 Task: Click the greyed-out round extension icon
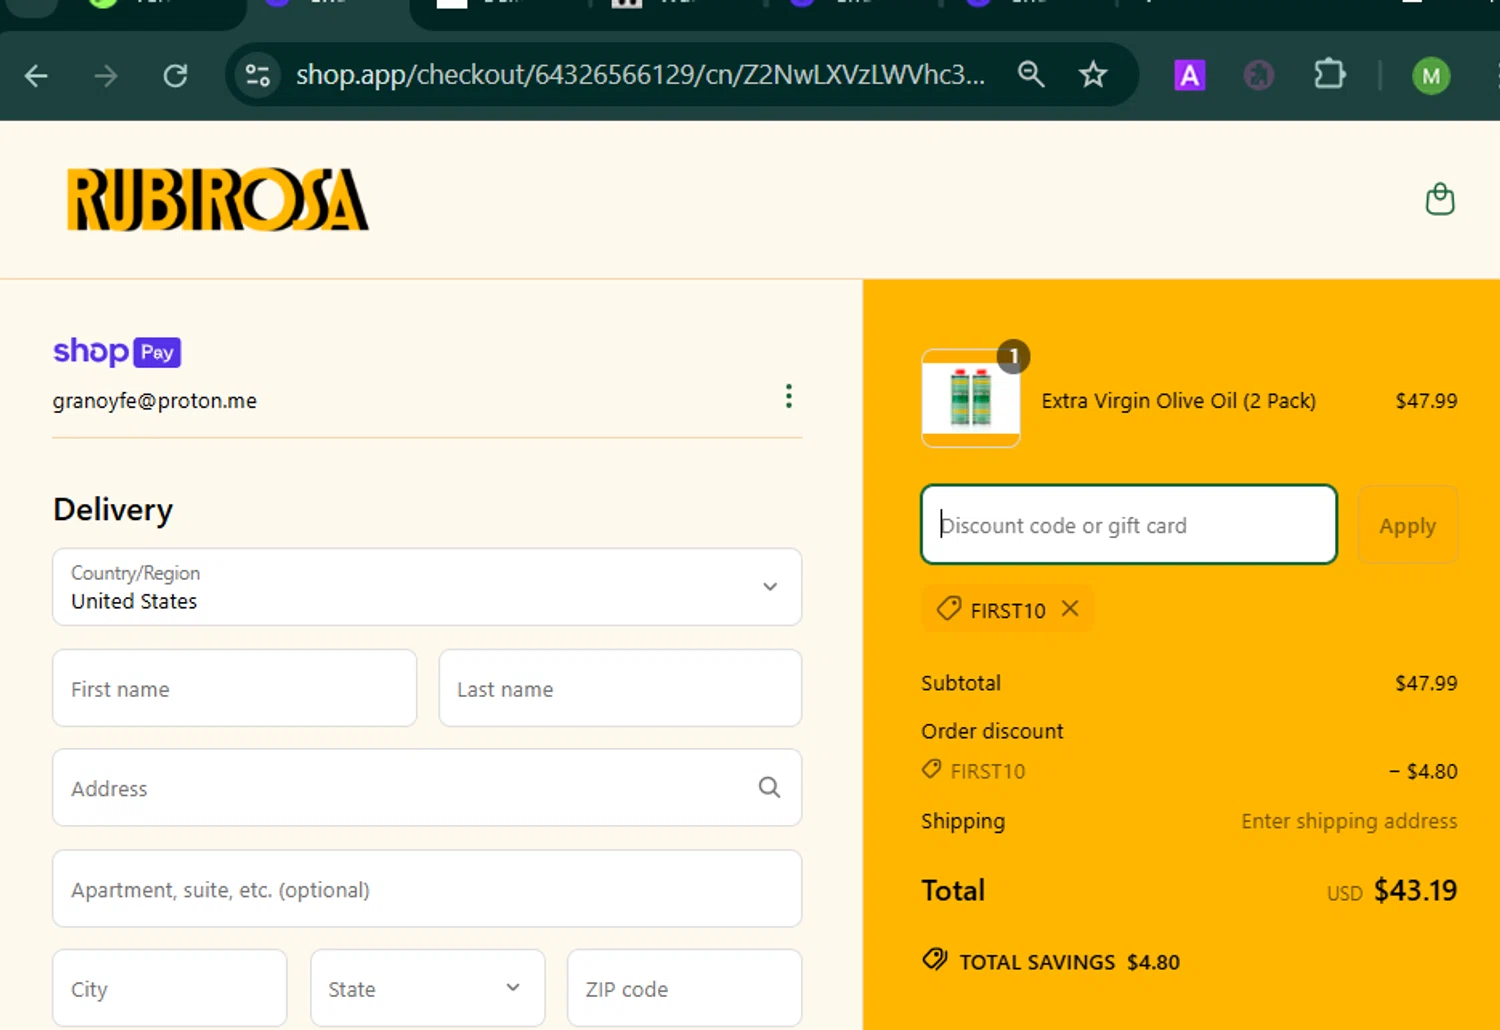coord(1259,75)
